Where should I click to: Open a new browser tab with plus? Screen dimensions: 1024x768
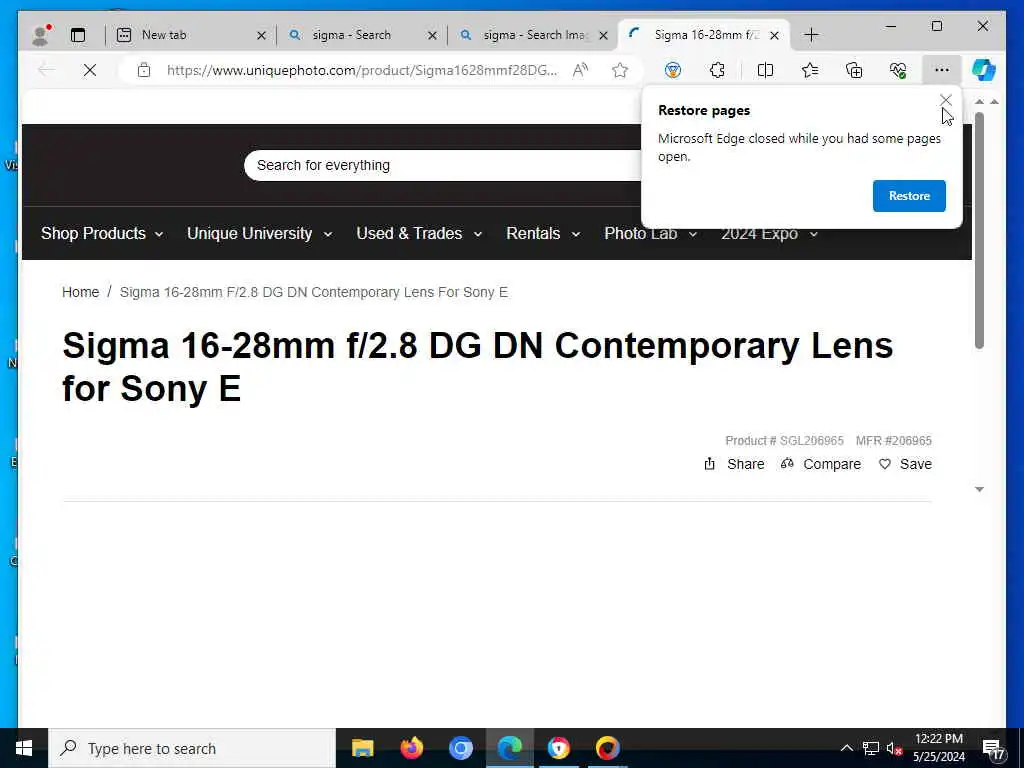811,35
